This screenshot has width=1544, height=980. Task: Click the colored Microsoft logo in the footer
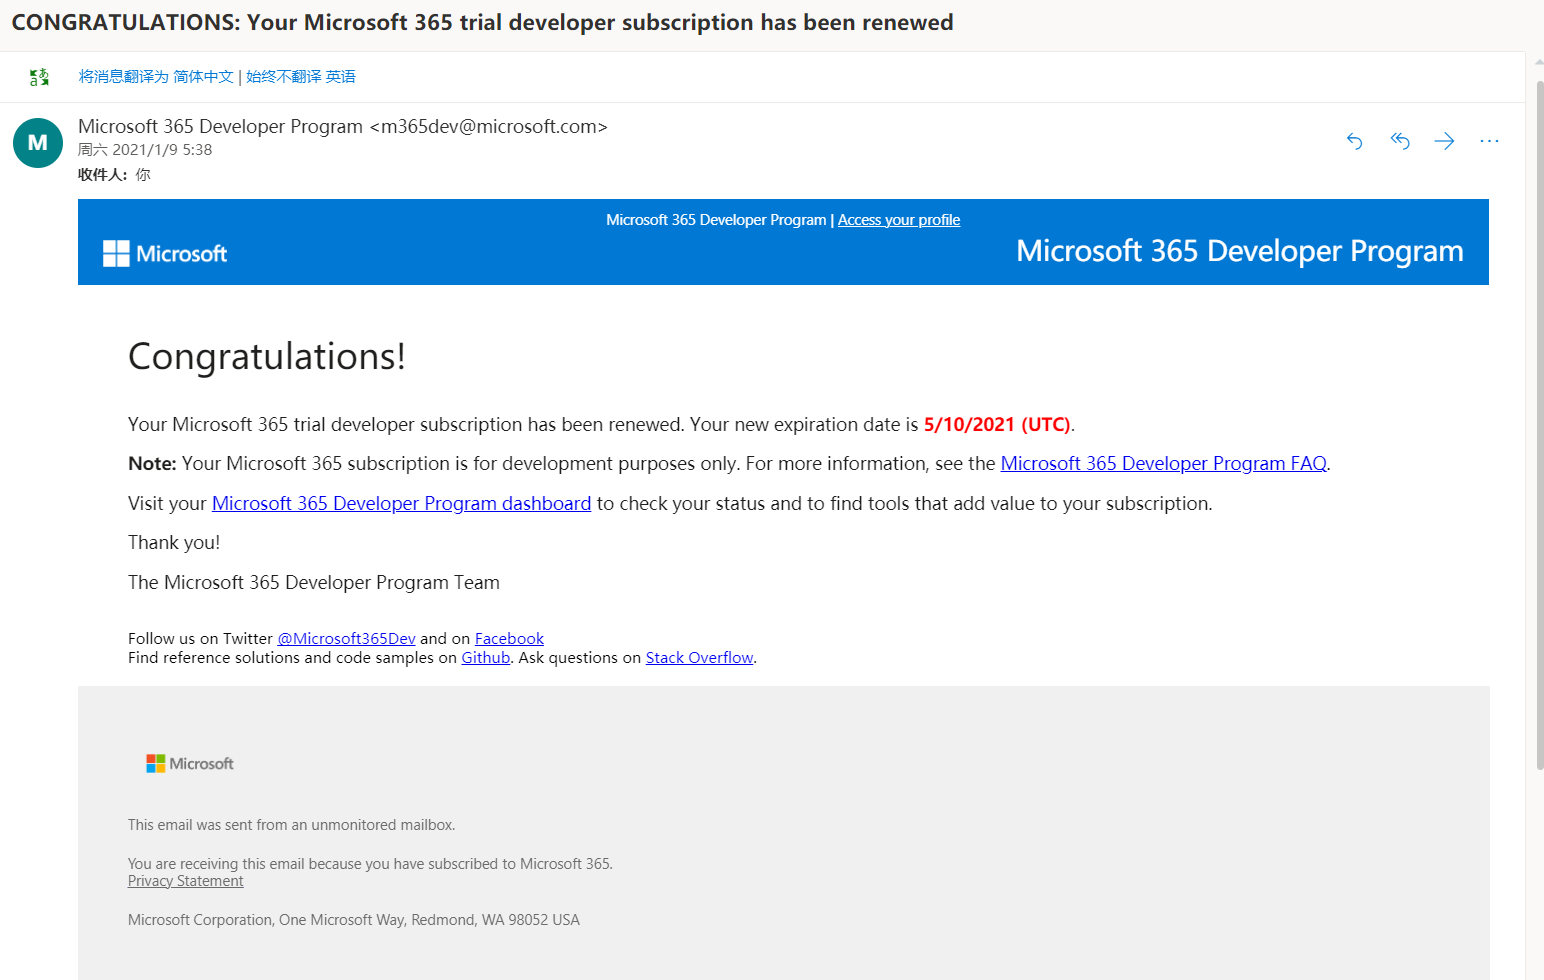(x=190, y=763)
